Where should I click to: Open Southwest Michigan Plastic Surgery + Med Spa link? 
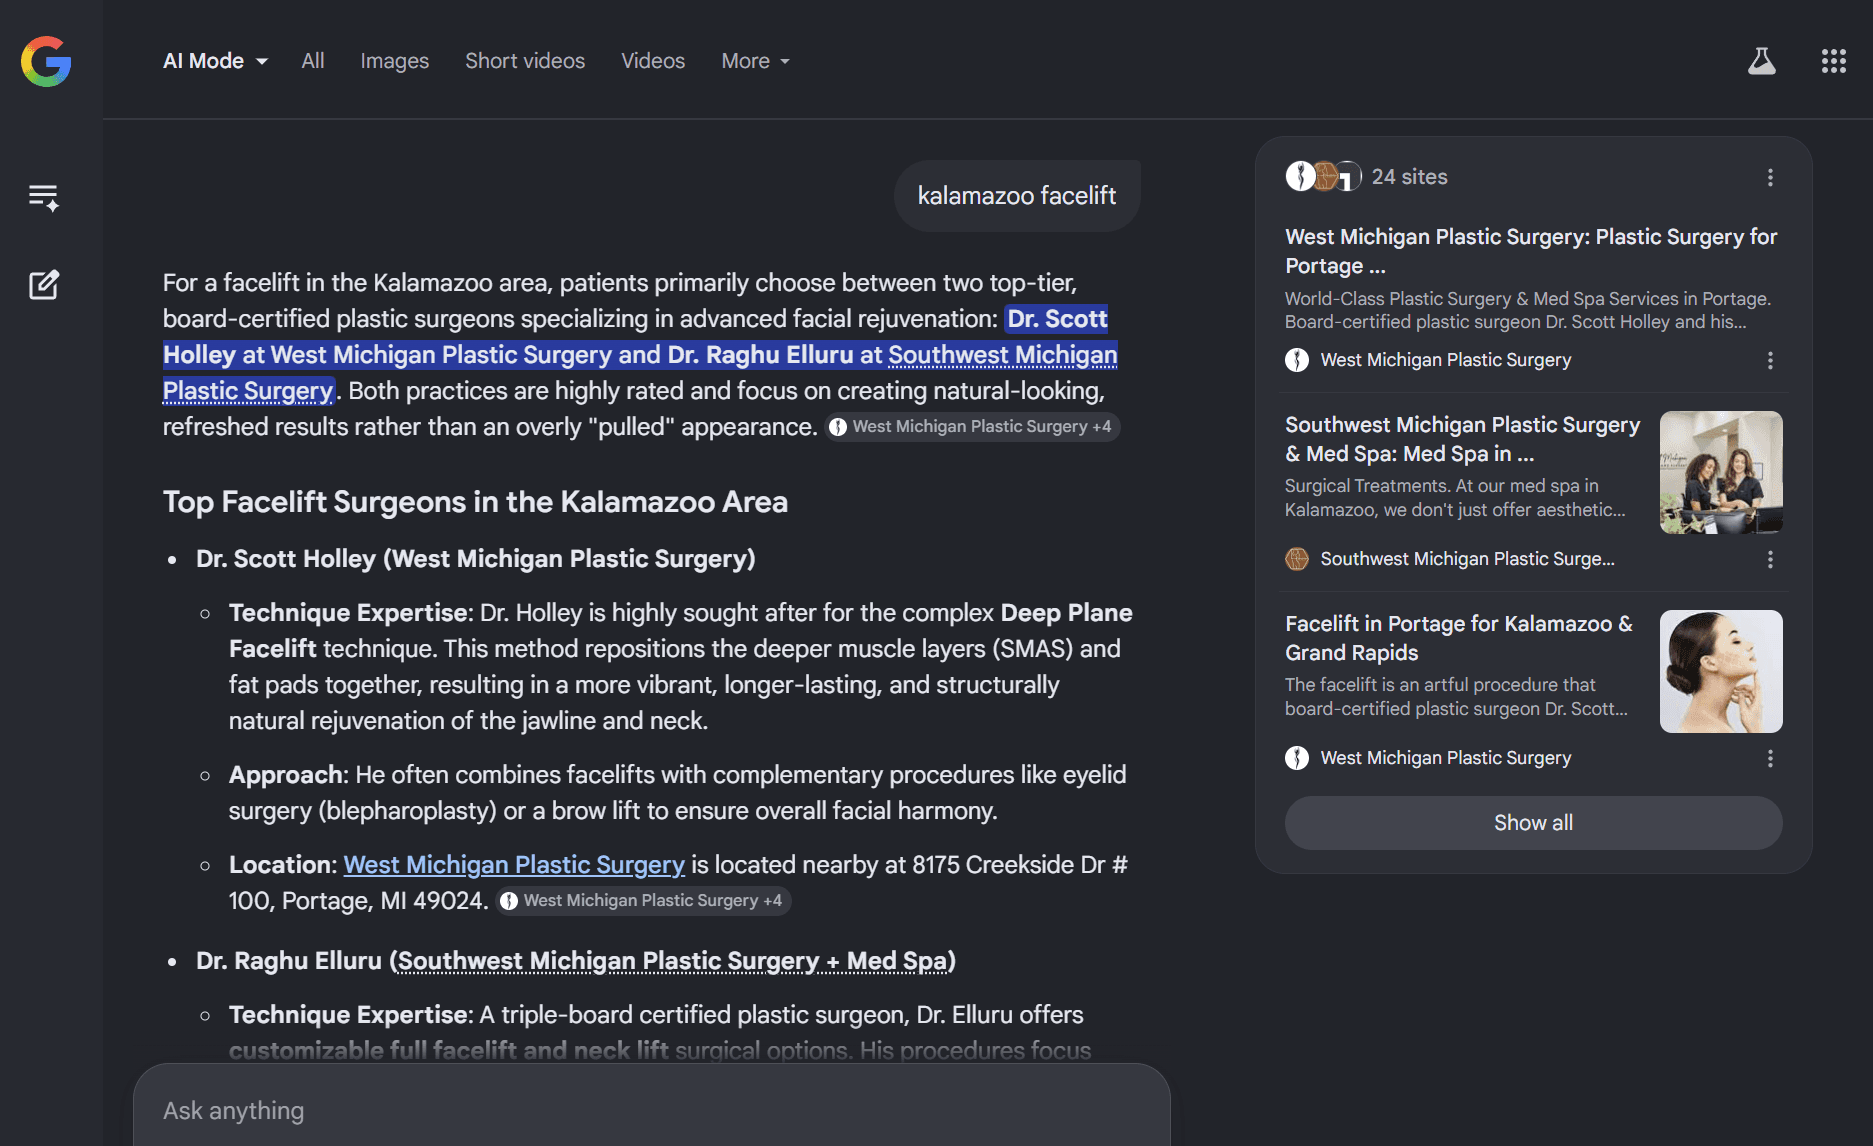coord(672,961)
